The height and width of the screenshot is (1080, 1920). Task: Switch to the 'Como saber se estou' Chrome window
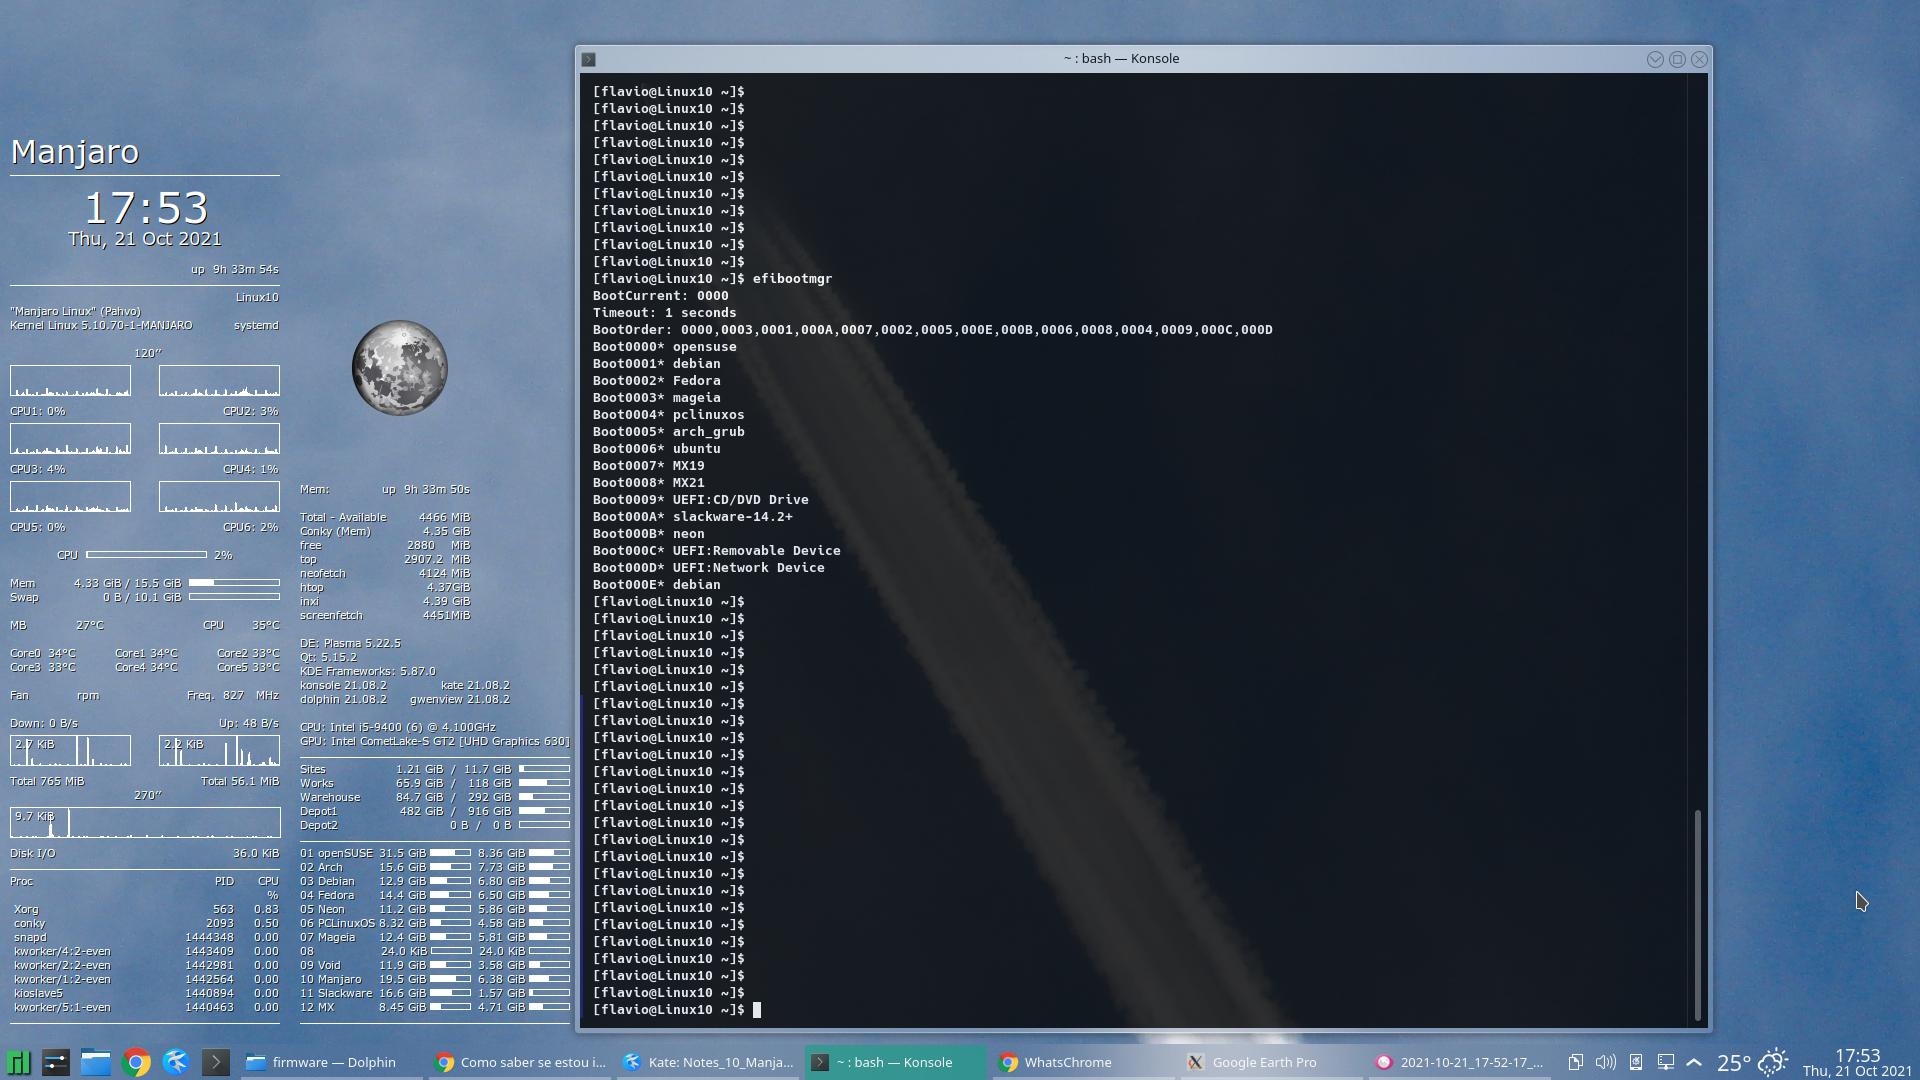[x=521, y=1062]
